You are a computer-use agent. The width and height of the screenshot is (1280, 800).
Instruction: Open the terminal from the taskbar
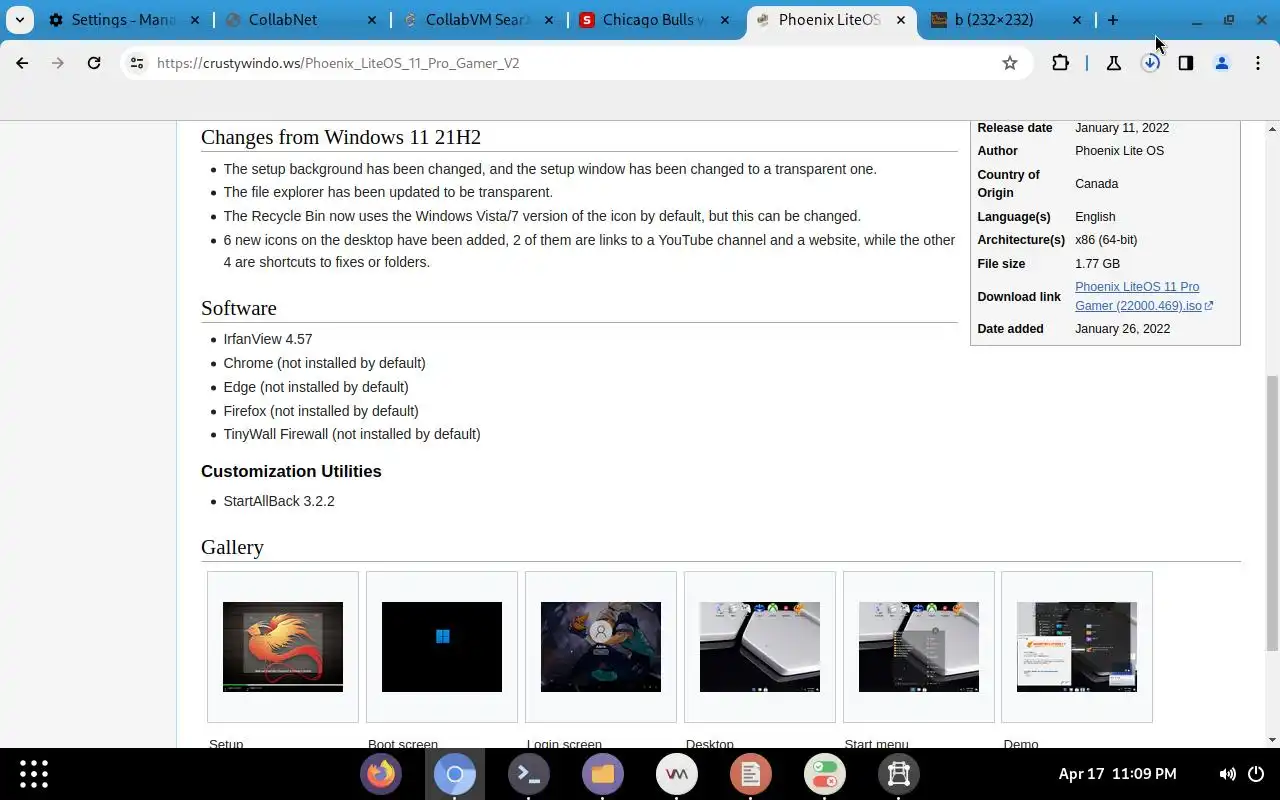click(529, 774)
